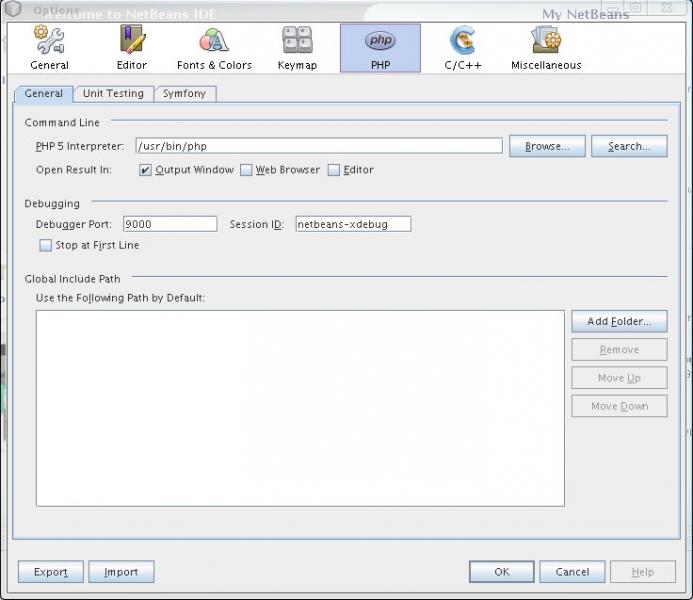Screen dimensions: 693x600
Task: Open the Editor options category
Action: 132,48
